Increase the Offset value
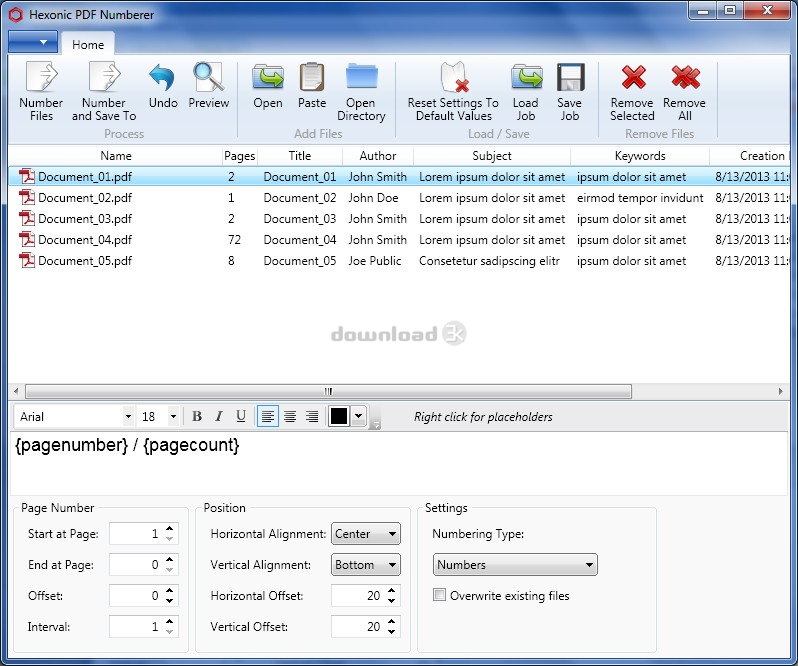 pyautogui.click(x=169, y=591)
